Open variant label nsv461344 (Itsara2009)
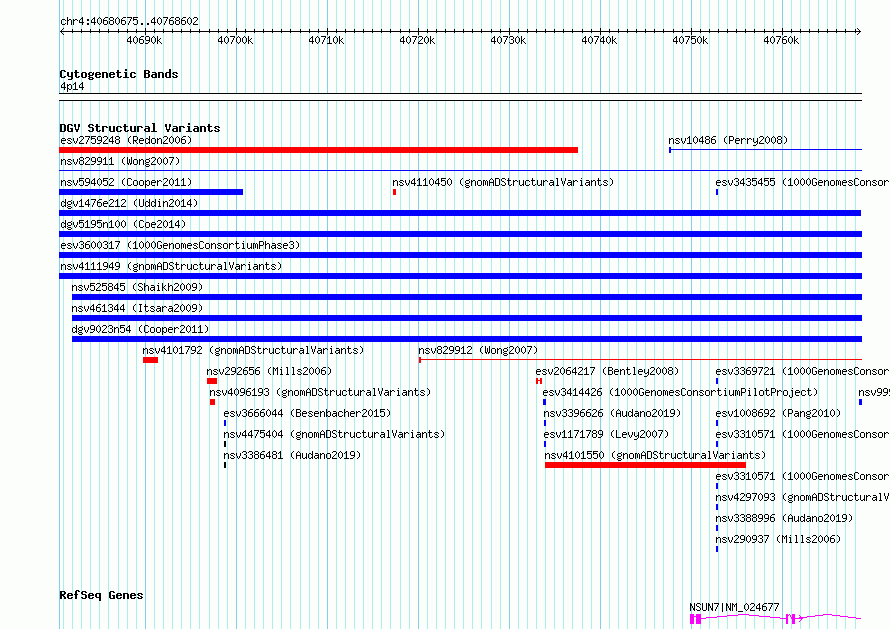This screenshot has height=629, width=890. [x=137, y=308]
